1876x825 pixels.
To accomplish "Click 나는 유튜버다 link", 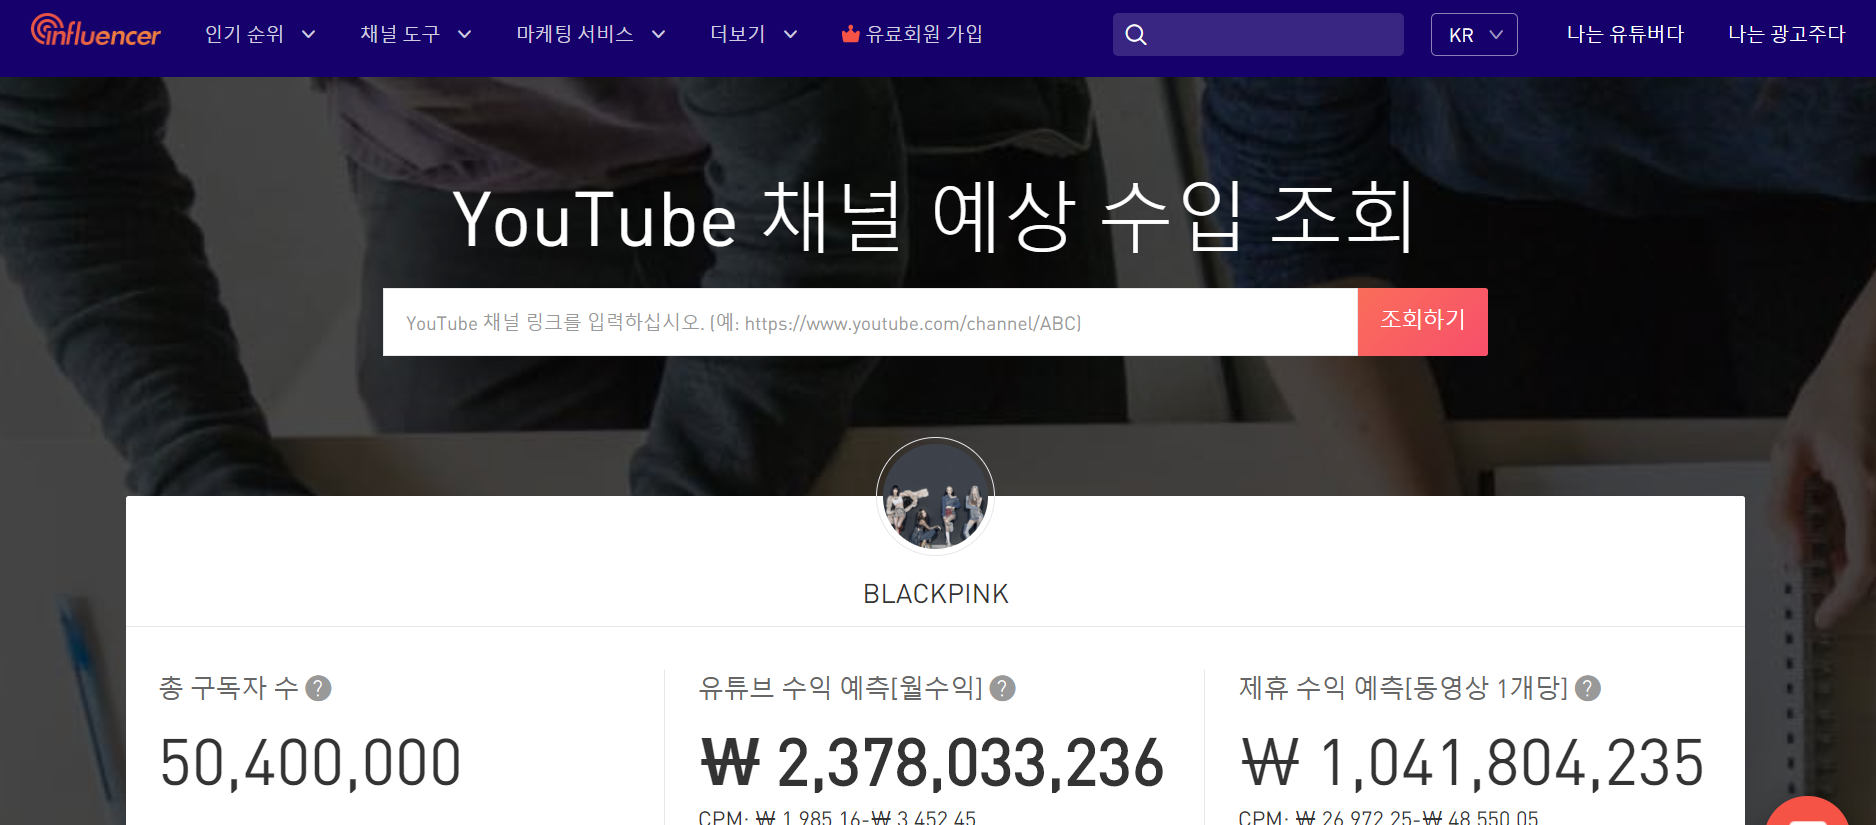I will point(1625,34).
